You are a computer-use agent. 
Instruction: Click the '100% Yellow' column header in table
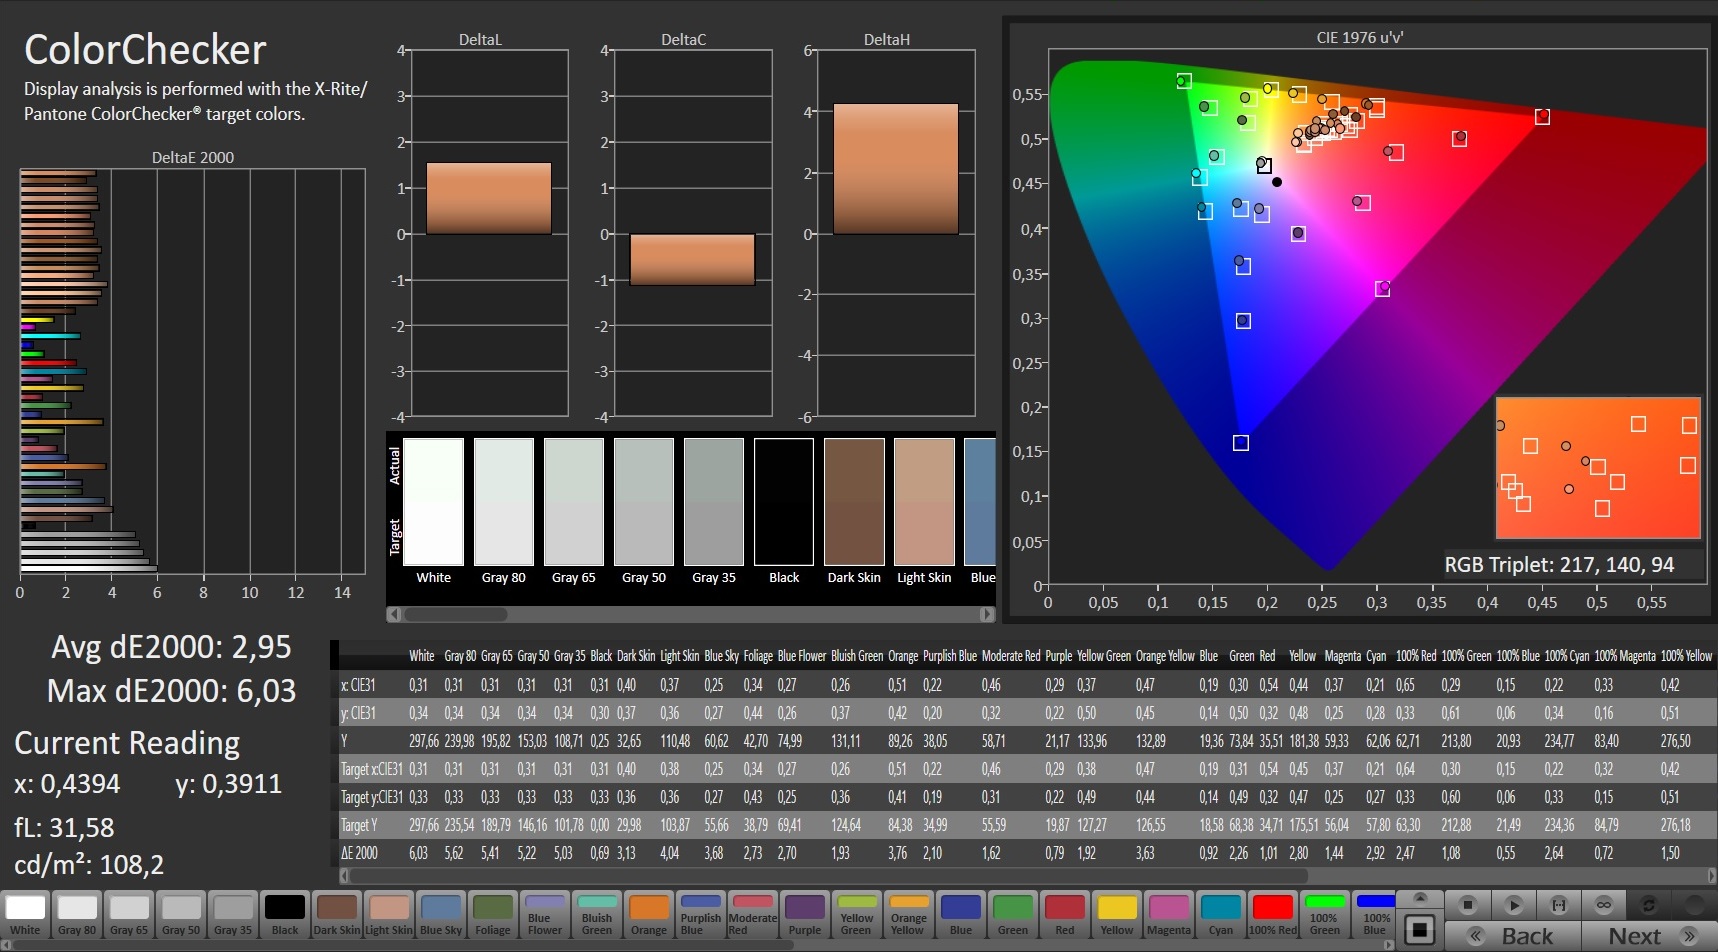tap(1686, 656)
